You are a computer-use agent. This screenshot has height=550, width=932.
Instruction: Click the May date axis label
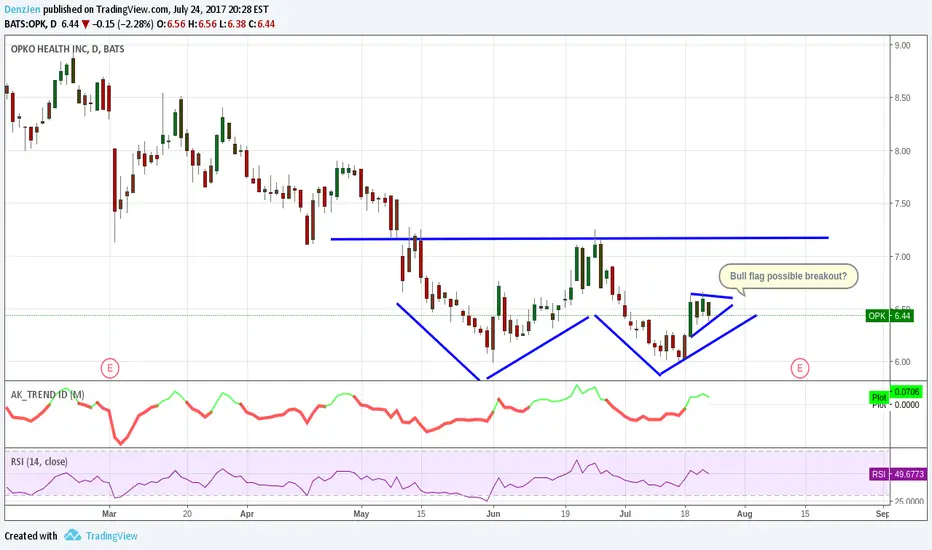[x=361, y=513]
